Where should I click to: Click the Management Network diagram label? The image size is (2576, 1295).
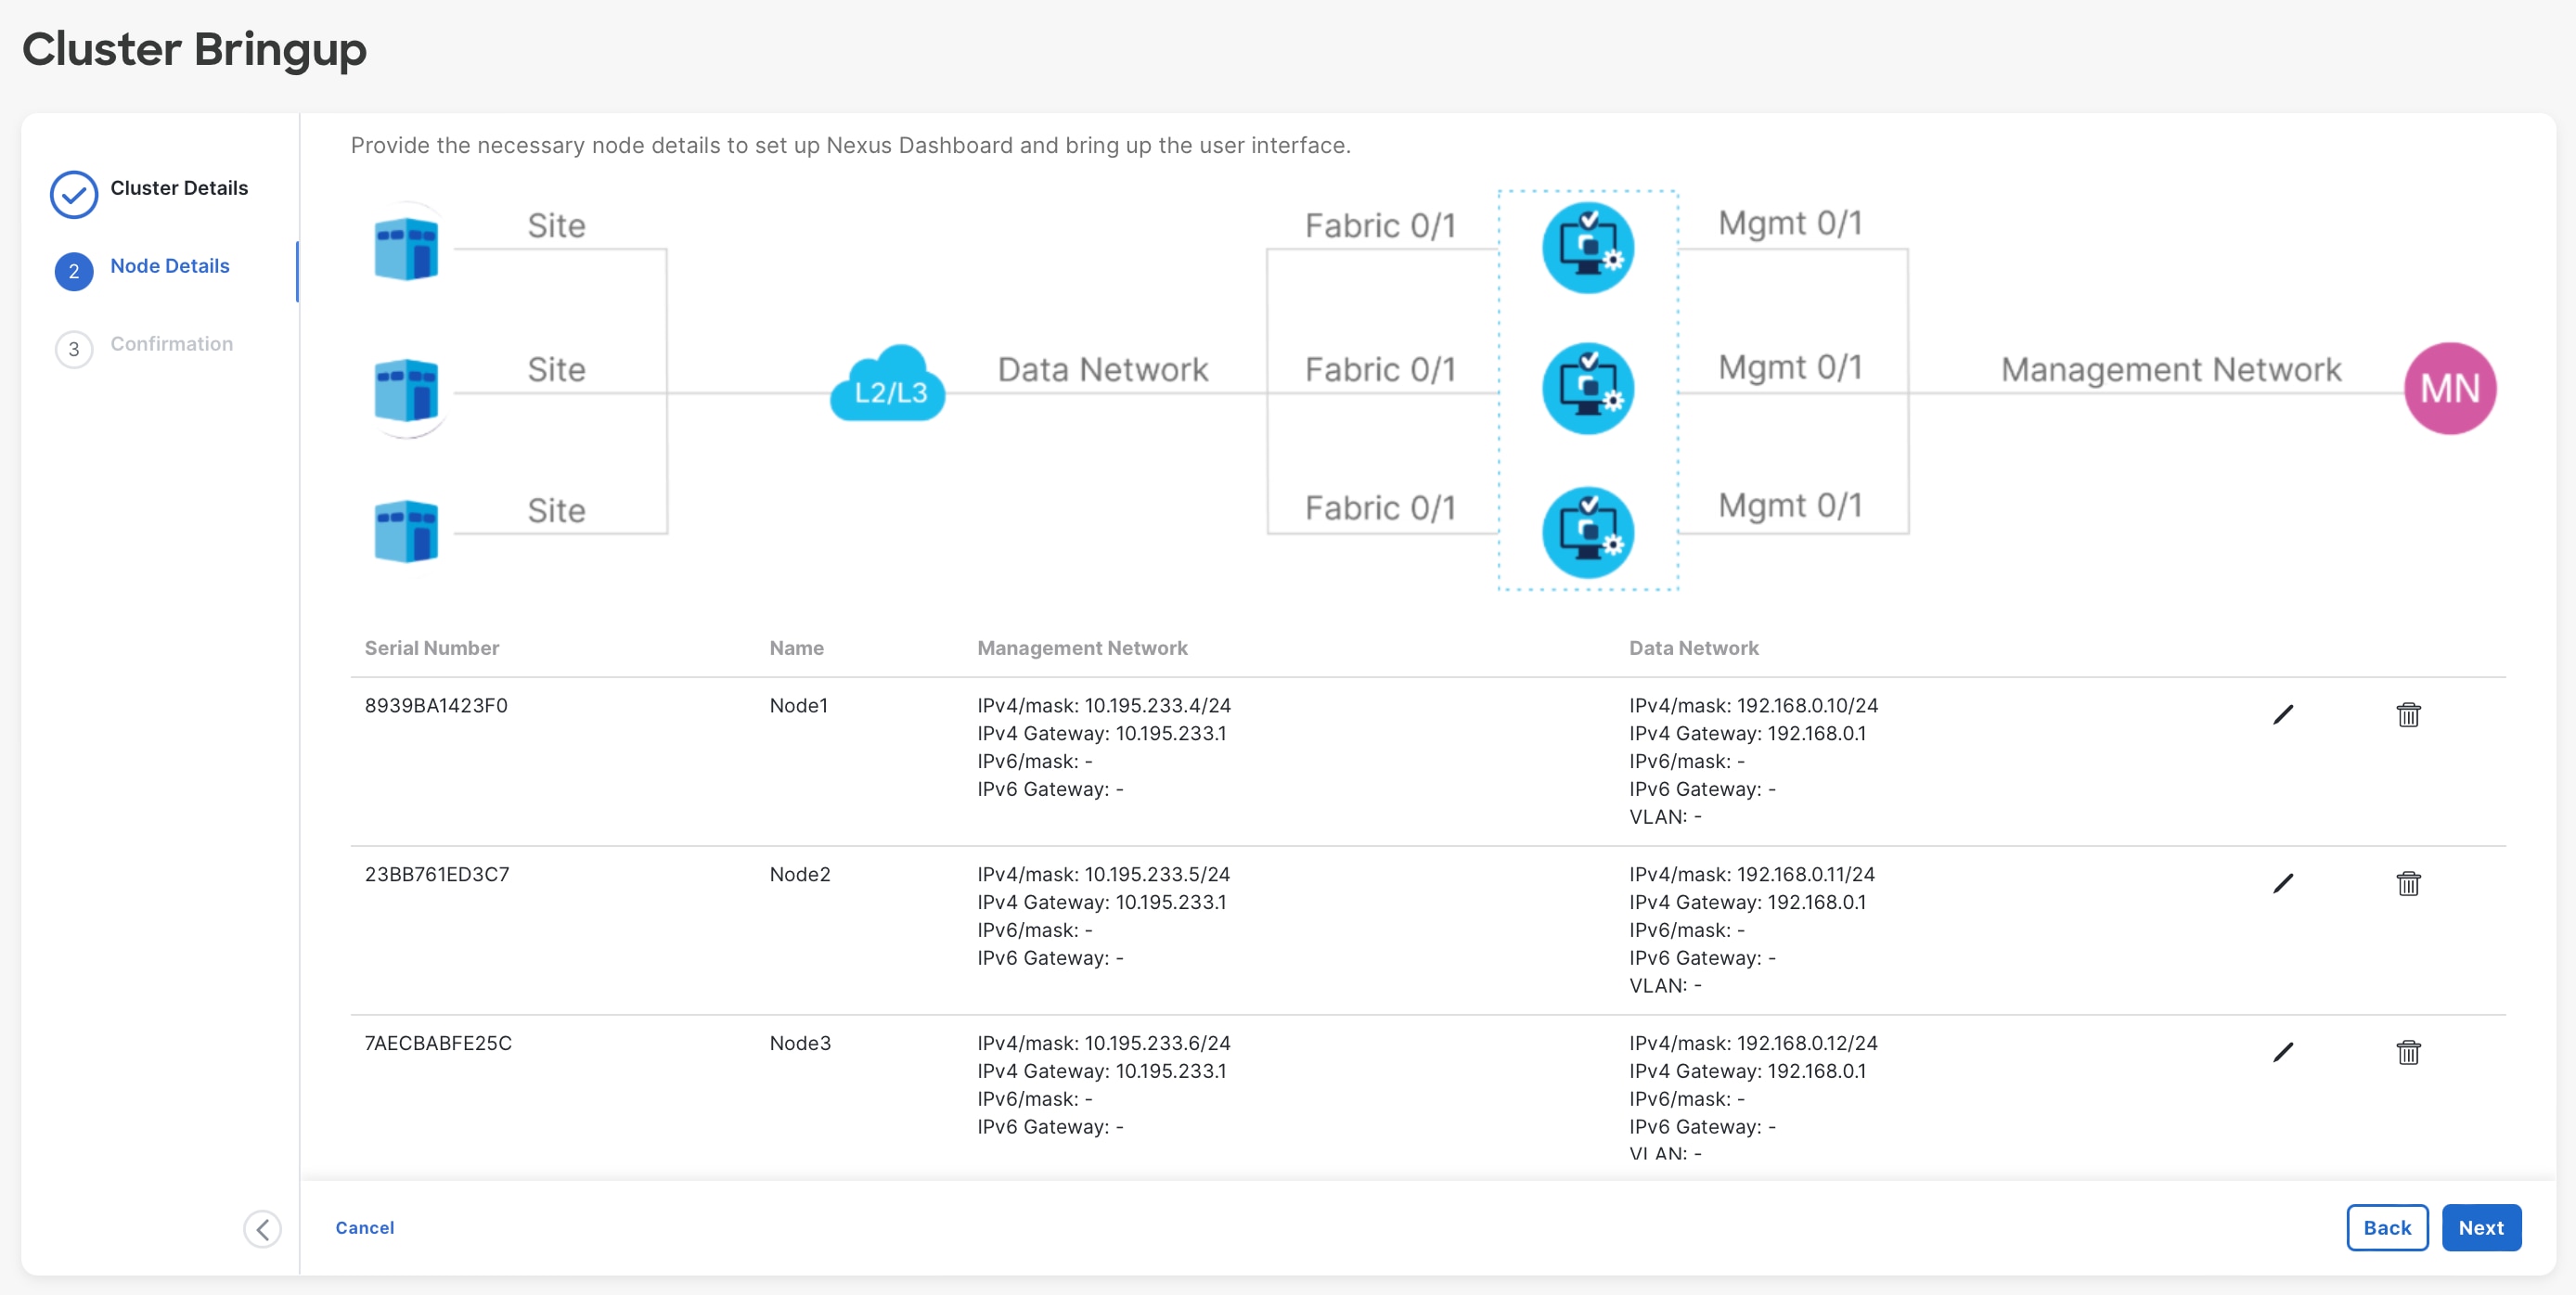pos(2171,370)
